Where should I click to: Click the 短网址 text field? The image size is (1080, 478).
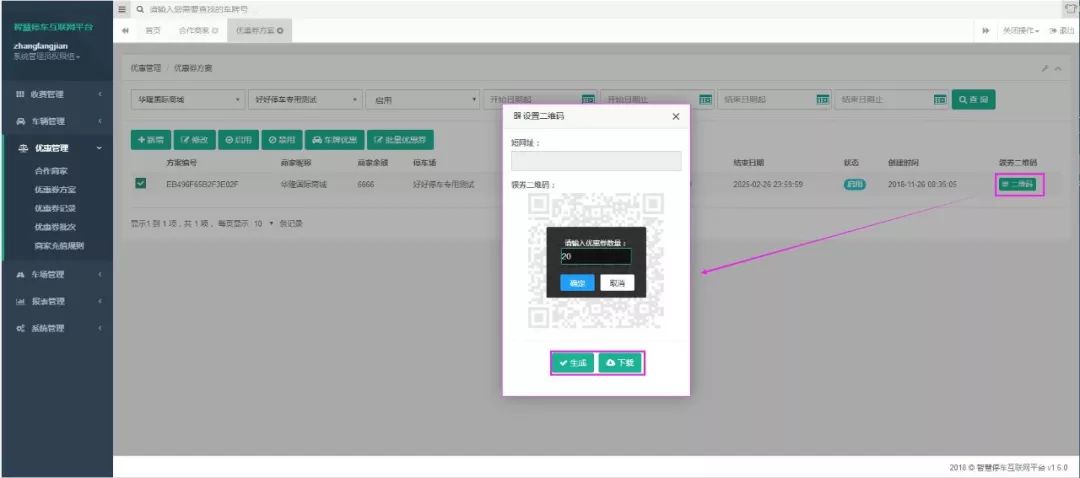(596, 161)
